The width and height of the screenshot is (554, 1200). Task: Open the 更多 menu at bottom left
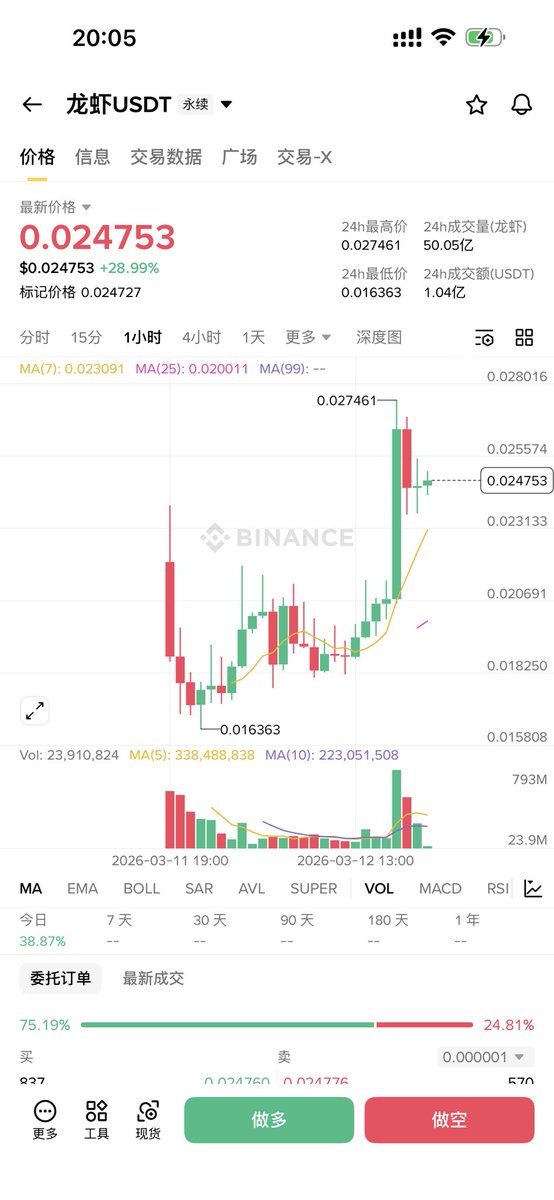point(45,1120)
